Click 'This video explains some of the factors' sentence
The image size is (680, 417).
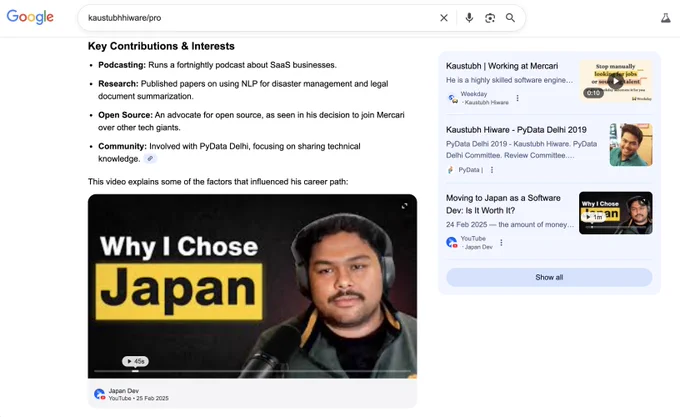pos(218,182)
